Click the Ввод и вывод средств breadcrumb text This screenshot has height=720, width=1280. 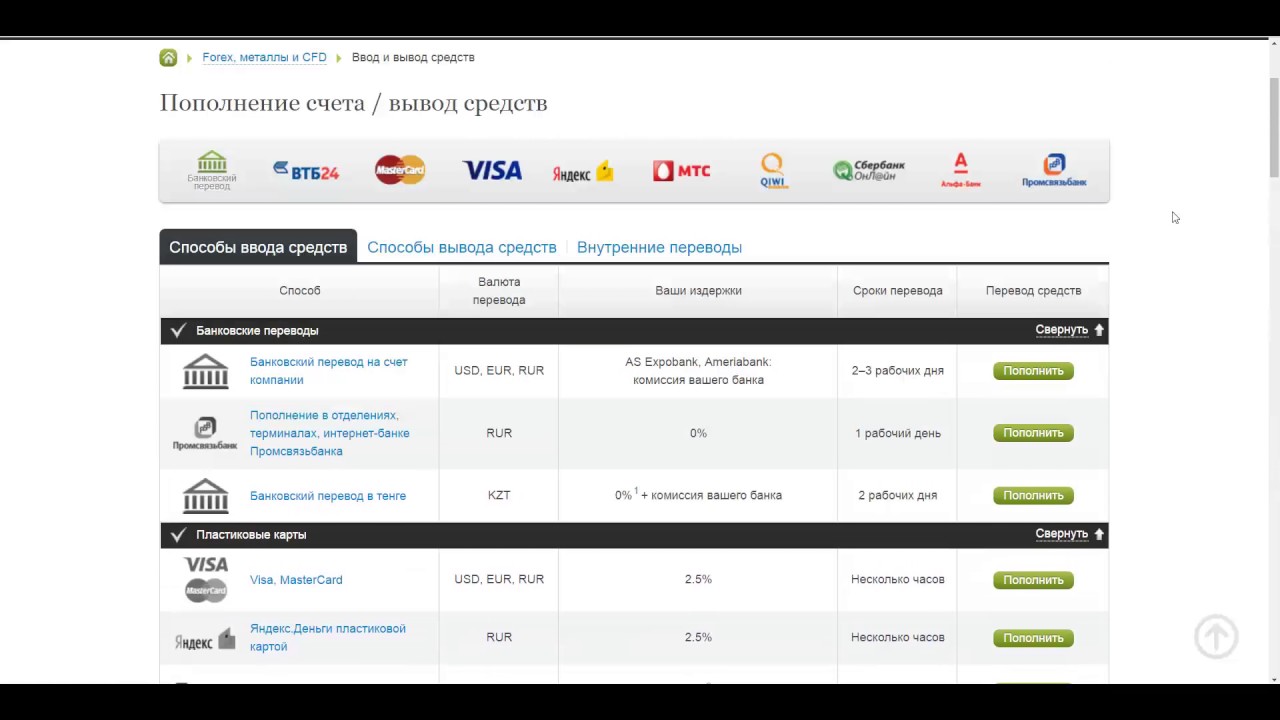pyautogui.click(x=413, y=58)
